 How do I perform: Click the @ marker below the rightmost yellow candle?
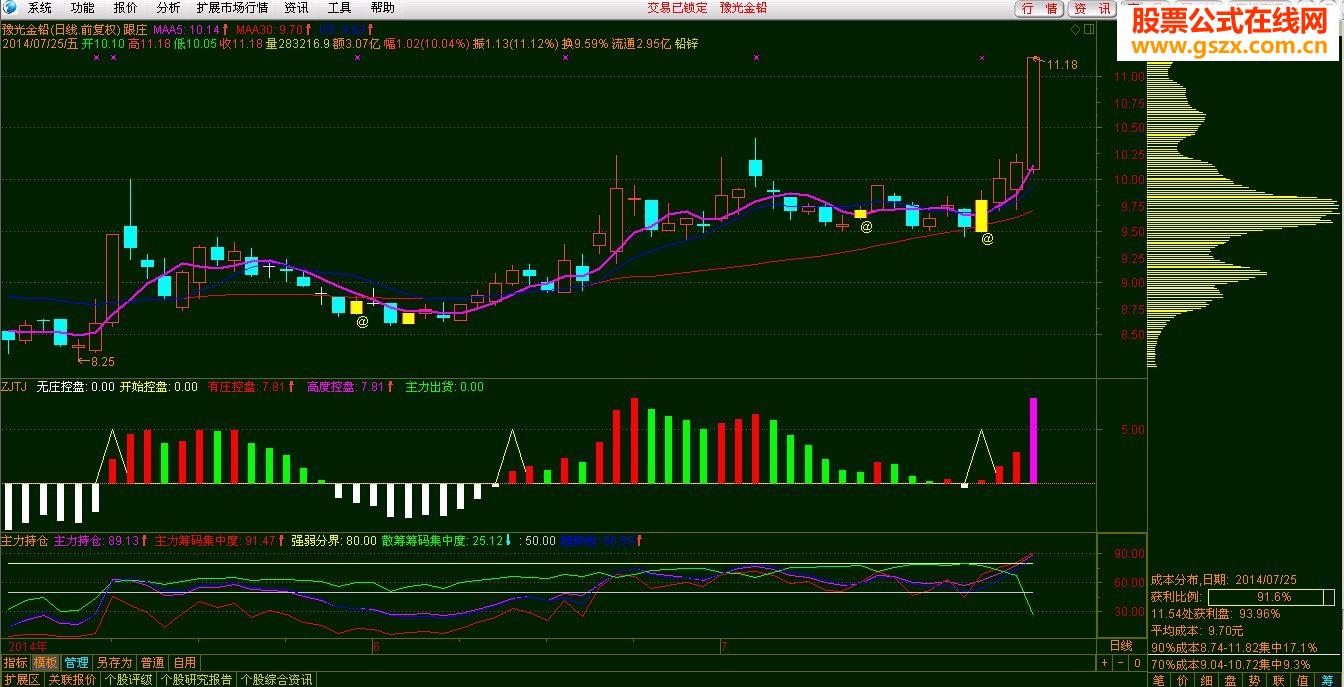coord(987,239)
